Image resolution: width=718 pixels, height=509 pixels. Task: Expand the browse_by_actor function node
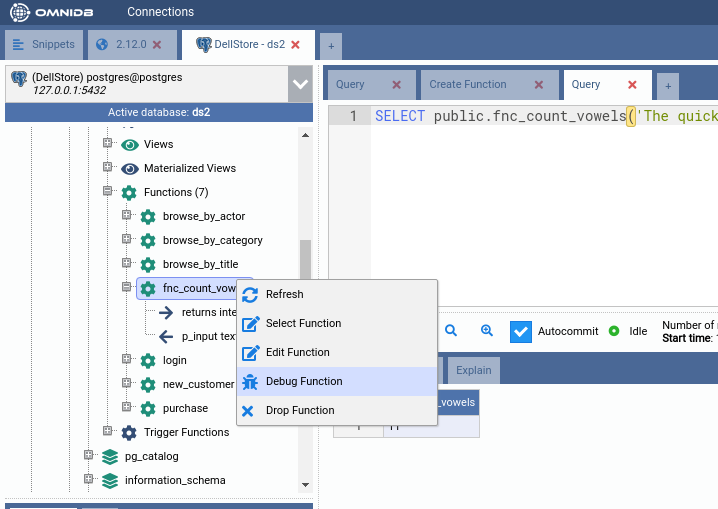pos(127,216)
